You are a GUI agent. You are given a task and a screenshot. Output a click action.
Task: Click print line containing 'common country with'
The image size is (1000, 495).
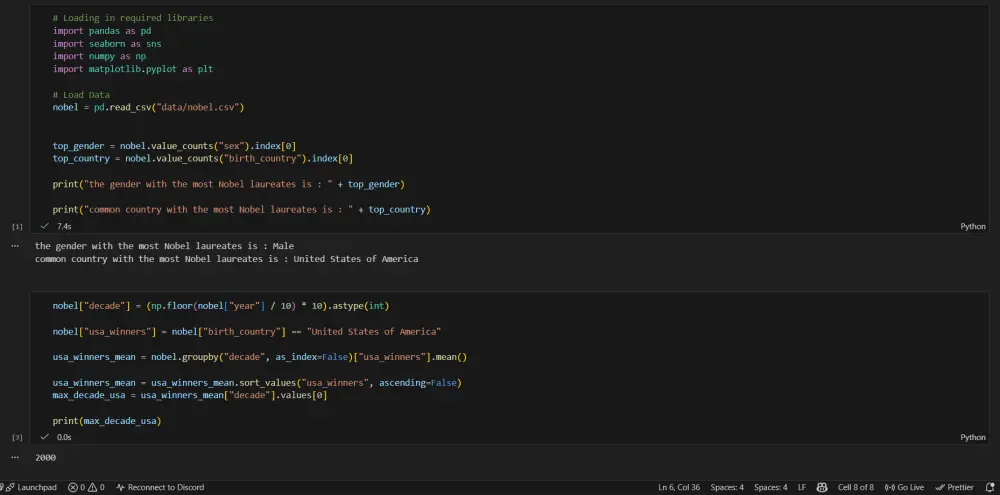coord(242,209)
